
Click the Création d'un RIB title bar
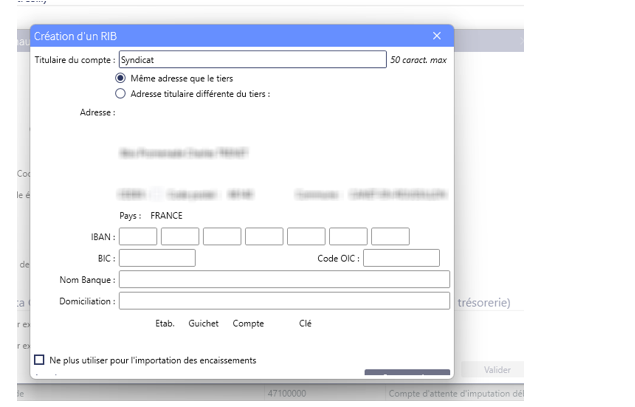click(x=220, y=36)
